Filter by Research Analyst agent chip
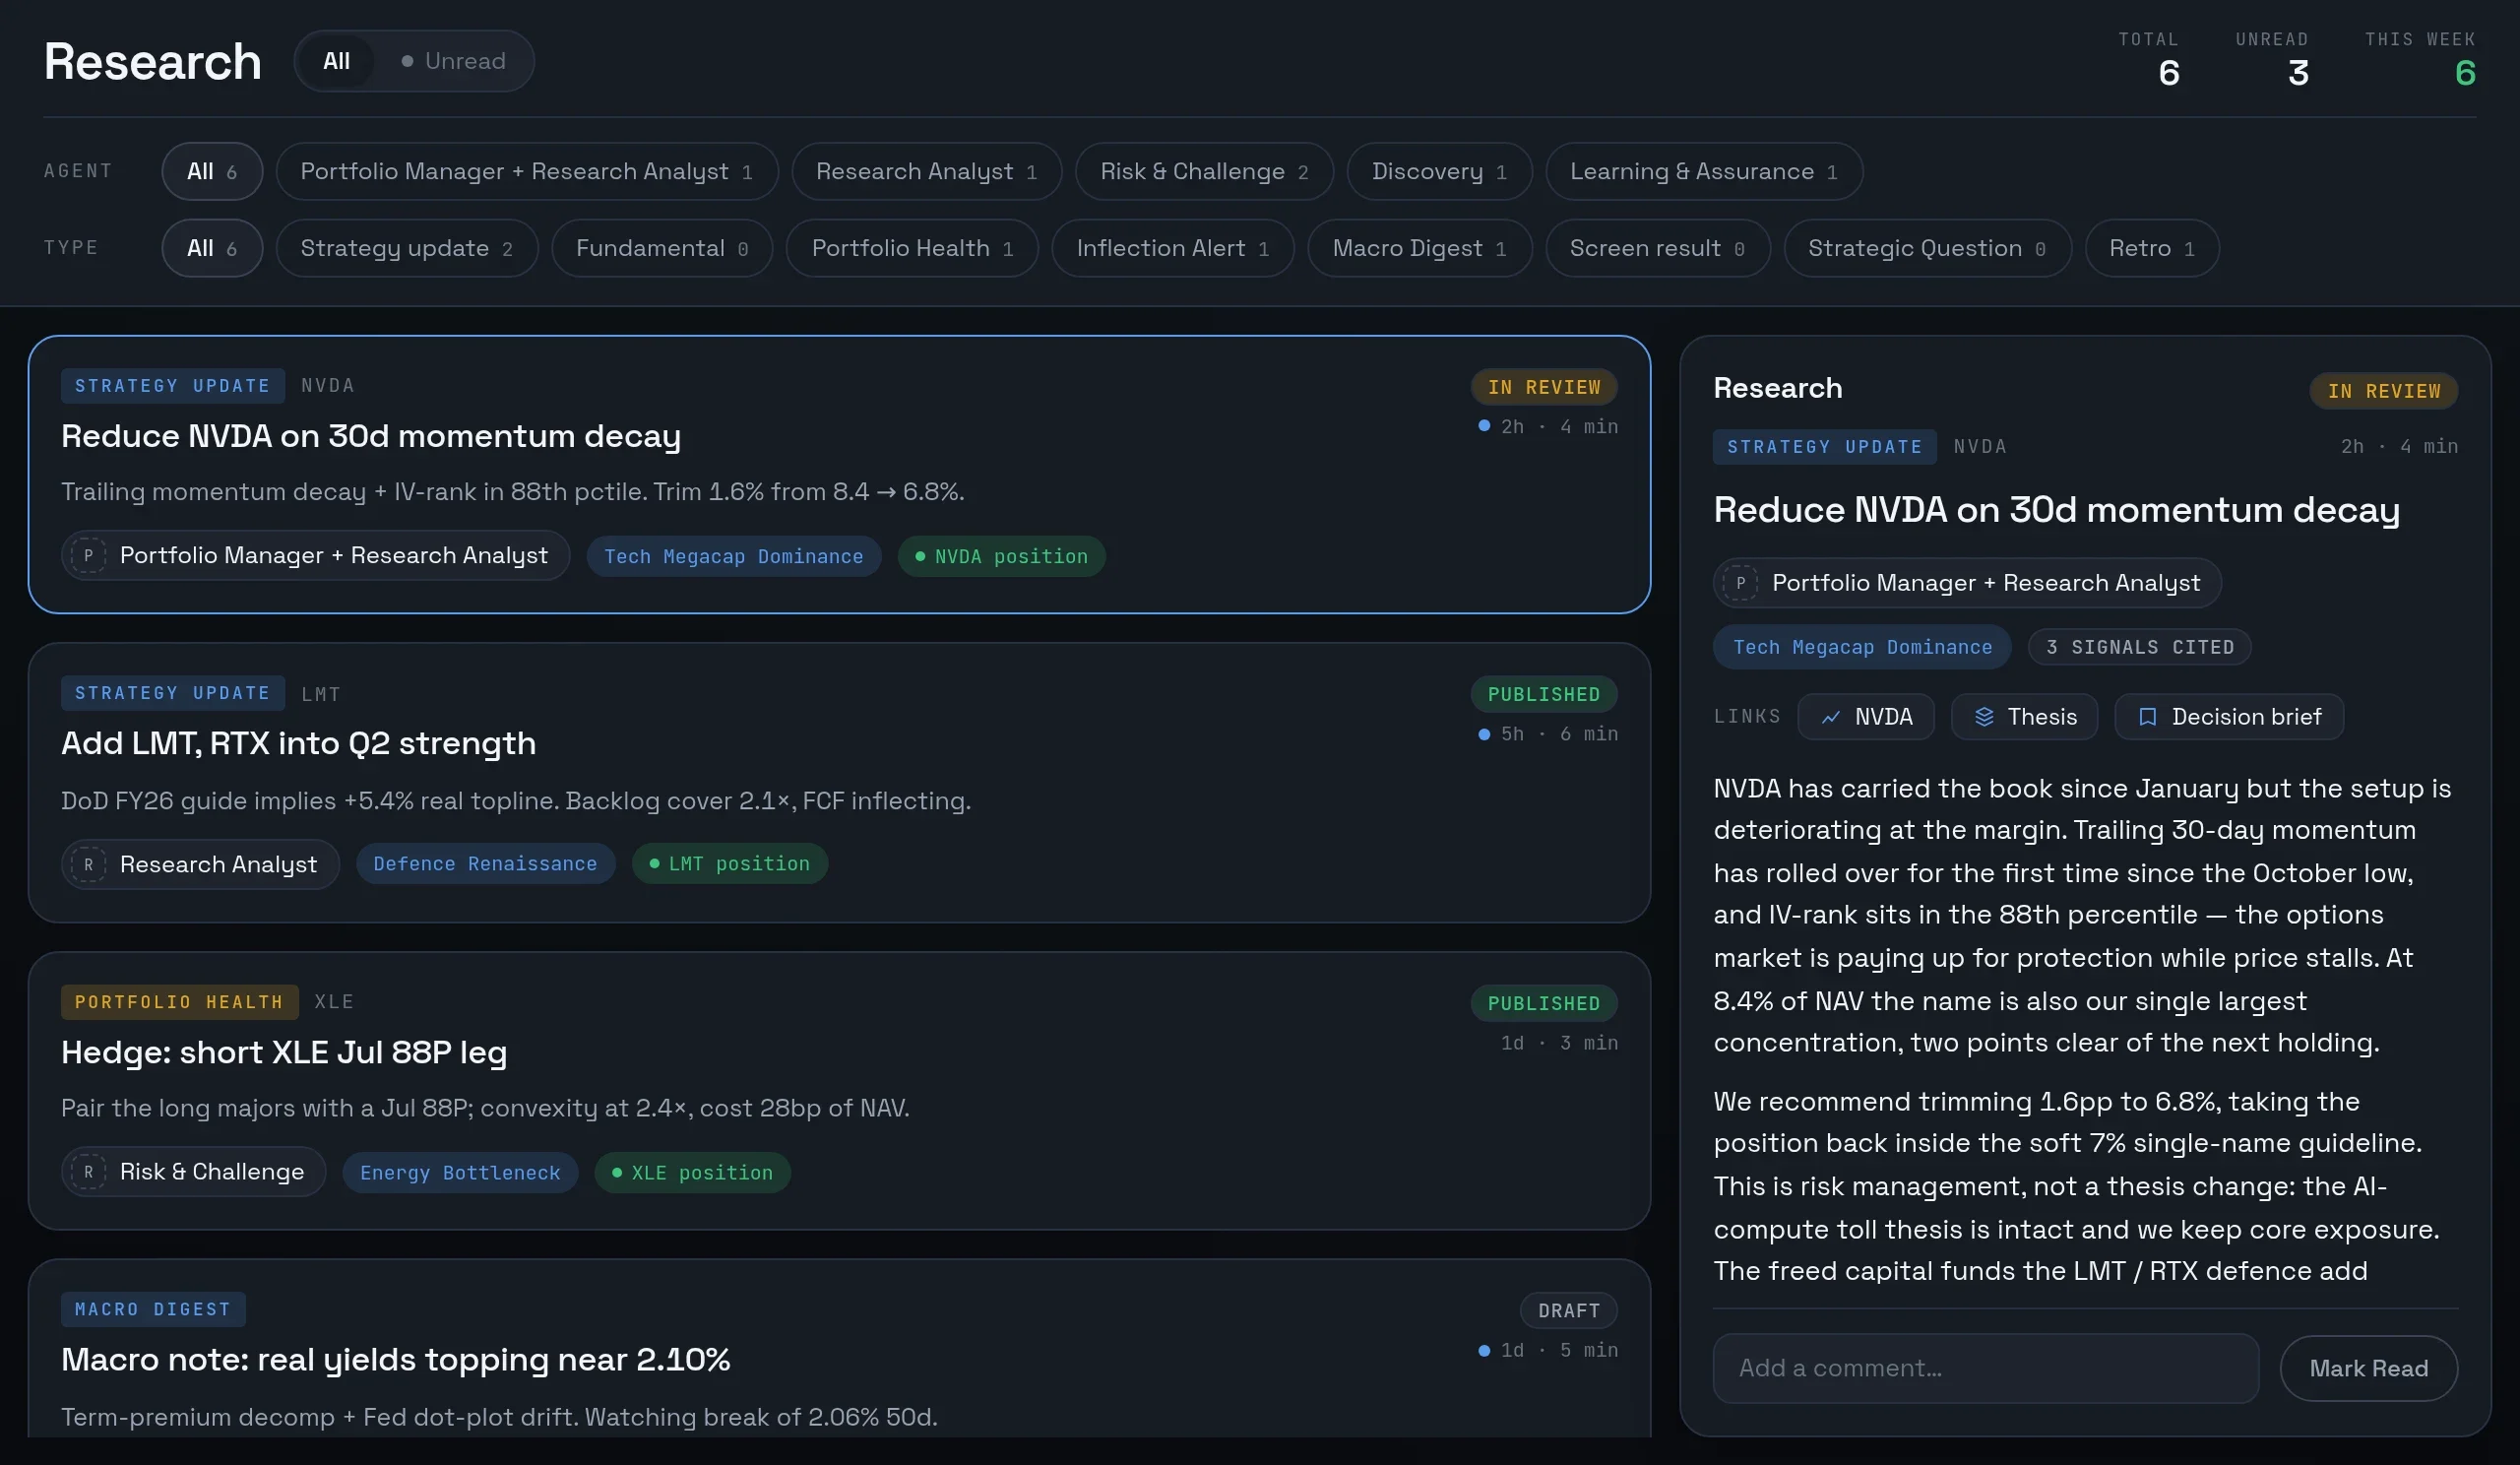This screenshot has height=1465, width=2520. click(x=926, y=171)
